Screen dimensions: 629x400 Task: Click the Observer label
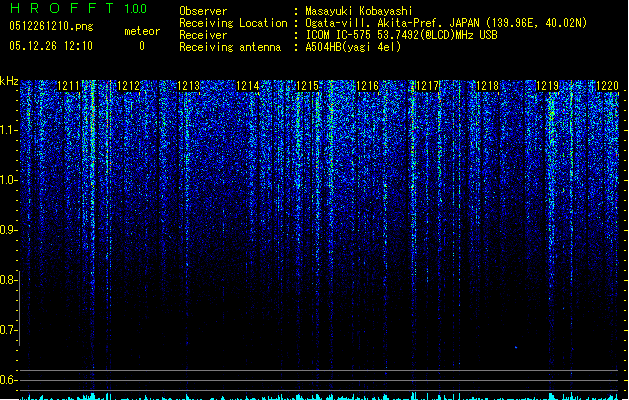click(203, 11)
